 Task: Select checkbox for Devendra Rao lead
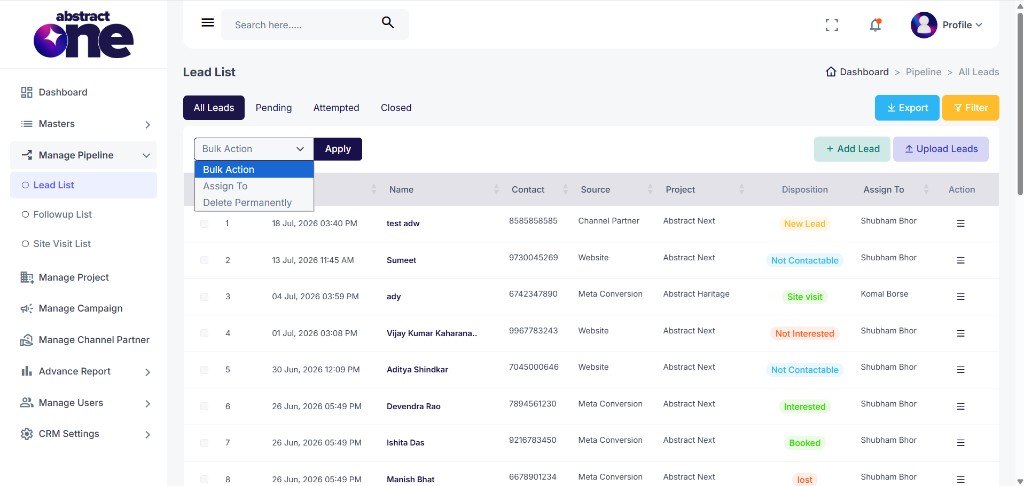pos(204,406)
